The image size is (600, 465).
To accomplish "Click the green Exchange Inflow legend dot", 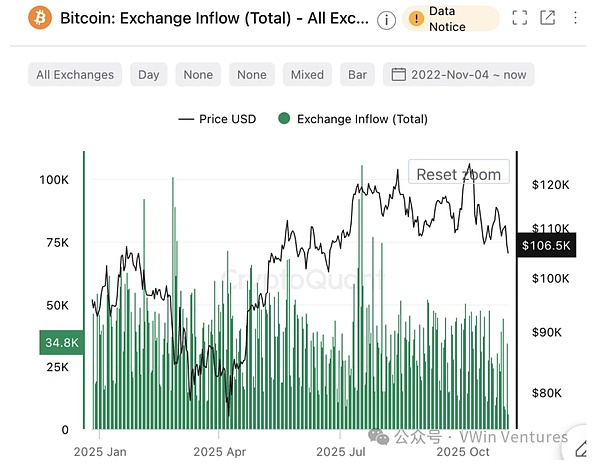I will tap(284, 119).
